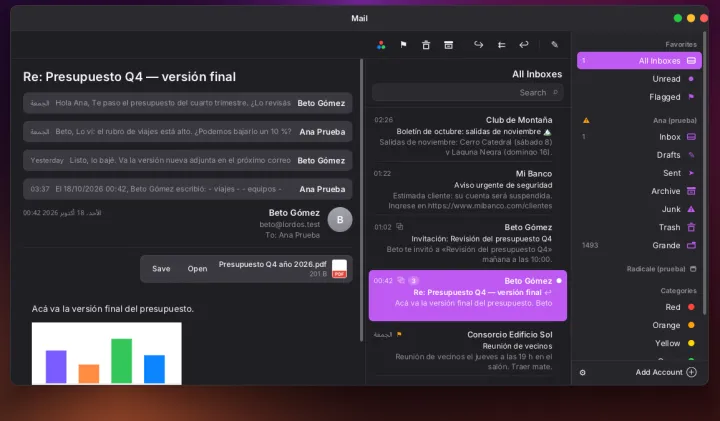Open the Flagged mailbox
This screenshot has height=421, width=720.
point(639,97)
